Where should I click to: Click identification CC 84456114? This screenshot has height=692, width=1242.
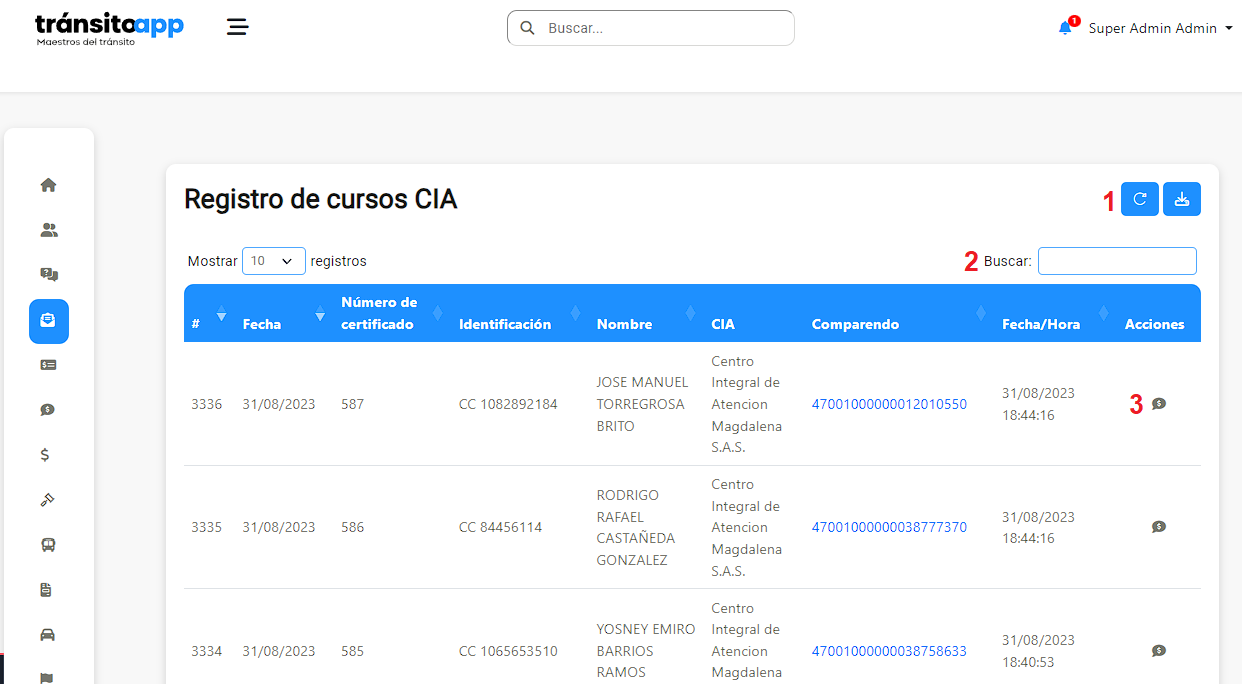(500, 527)
